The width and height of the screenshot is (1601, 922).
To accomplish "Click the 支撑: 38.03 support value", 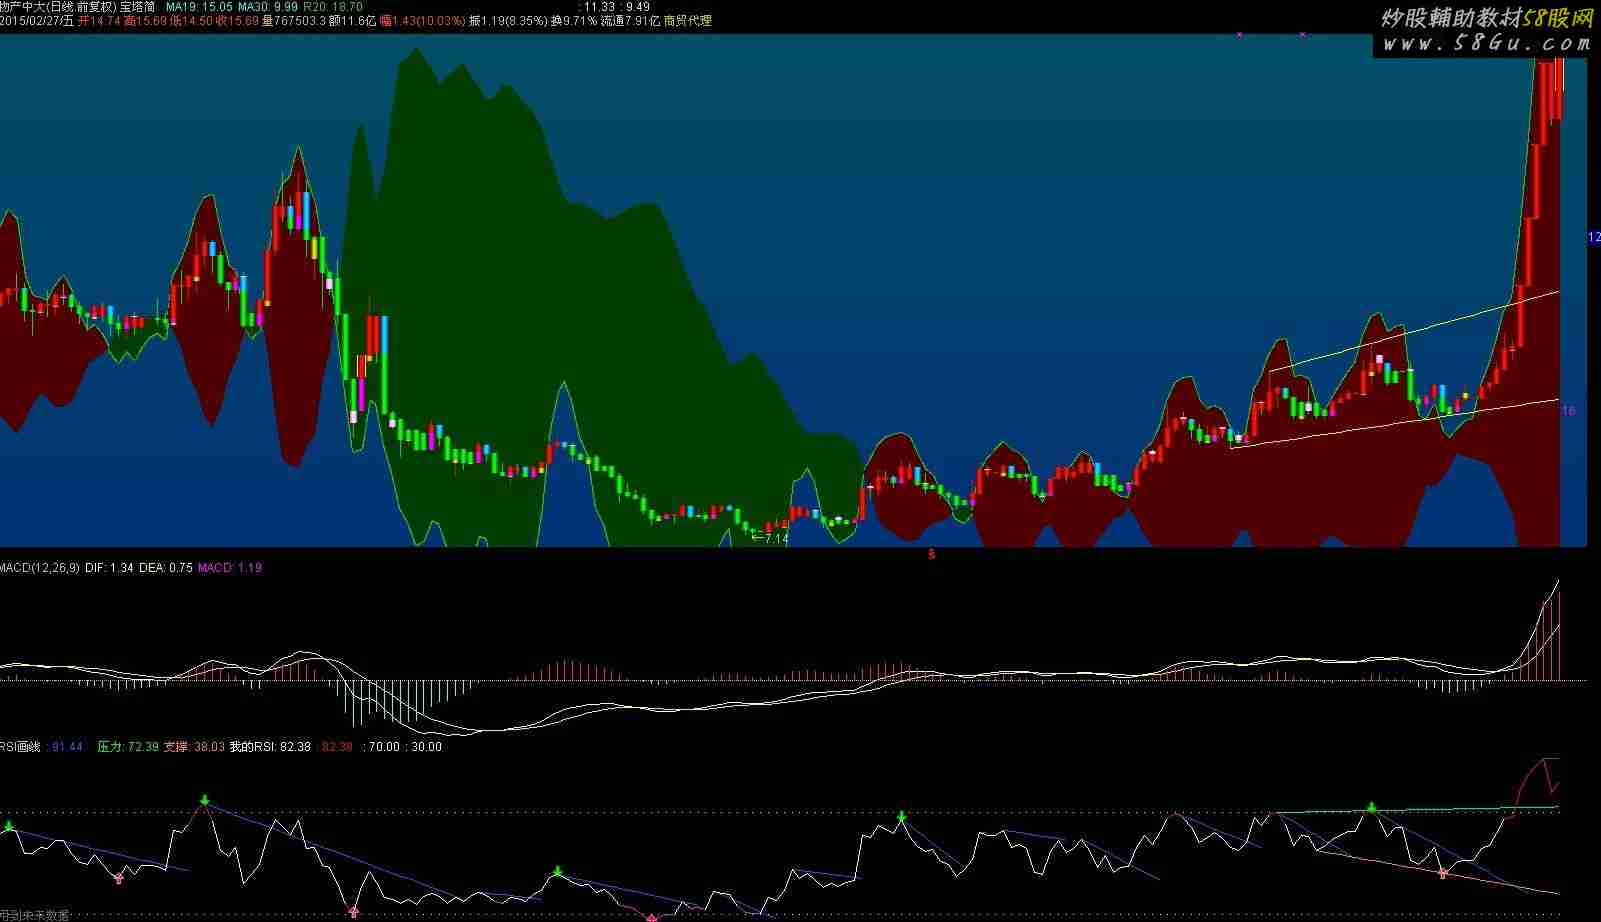I will coord(194,746).
